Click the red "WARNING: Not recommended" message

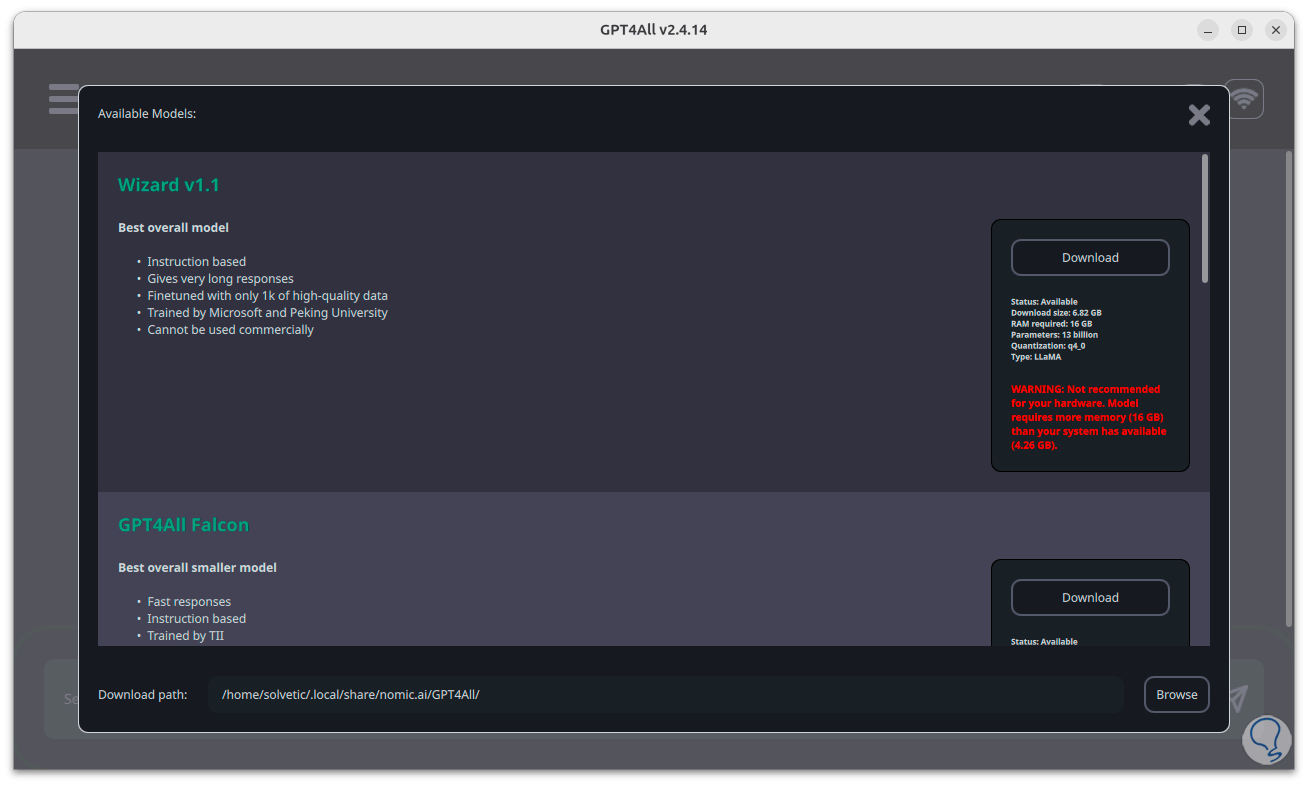coord(1088,417)
